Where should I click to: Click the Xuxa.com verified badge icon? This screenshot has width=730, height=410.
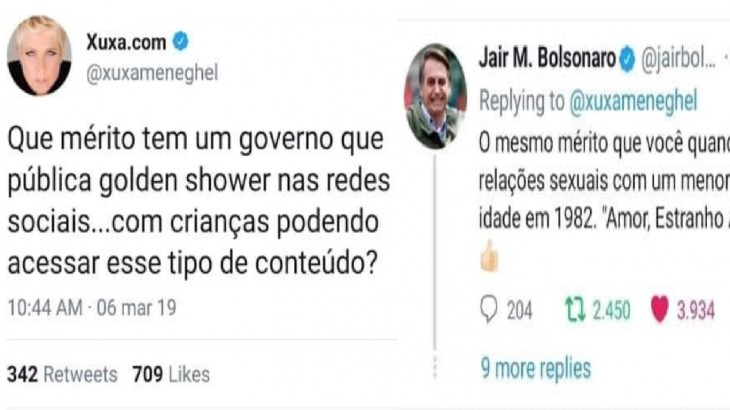click(x=181, y=41)
